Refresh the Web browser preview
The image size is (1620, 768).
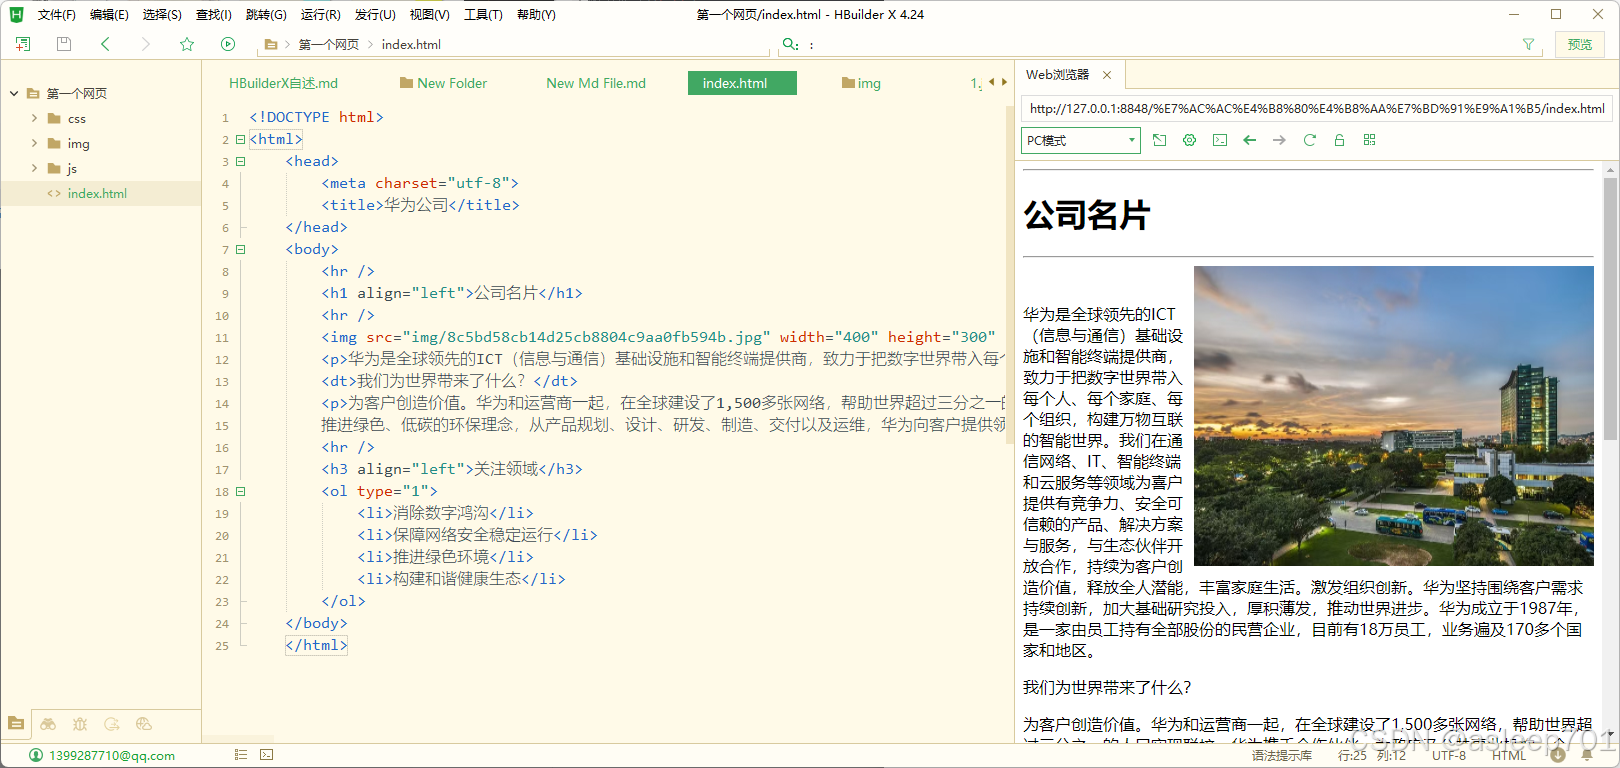[x=1310, y=140]
